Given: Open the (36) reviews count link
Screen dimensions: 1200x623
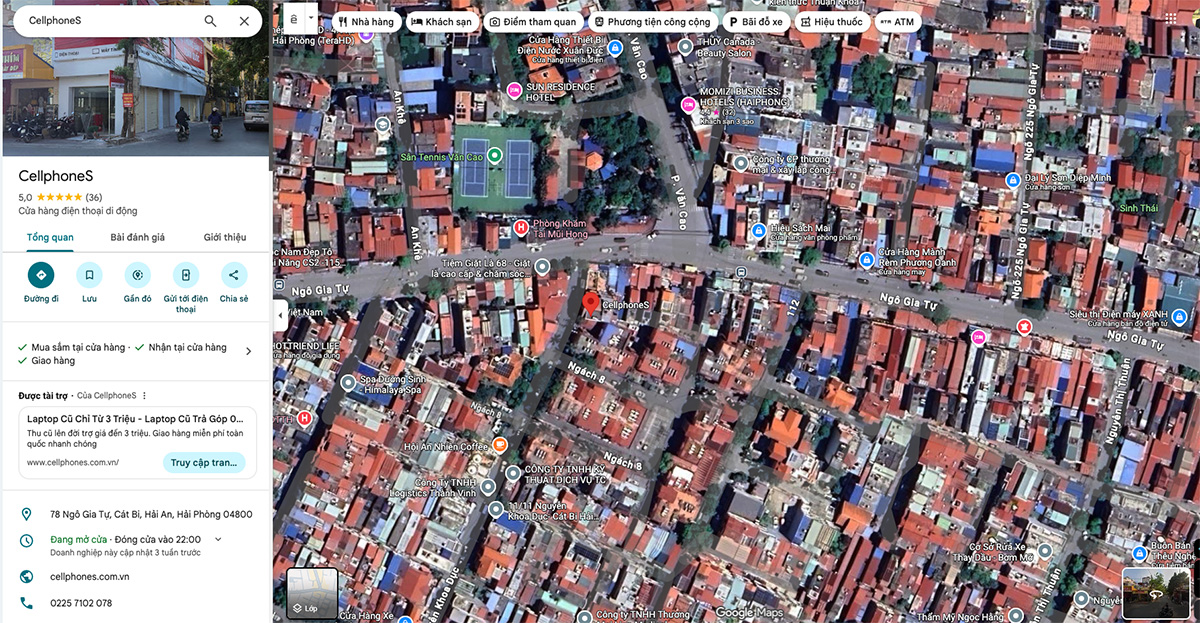Looking at the screenshot, I should (94, 197).
